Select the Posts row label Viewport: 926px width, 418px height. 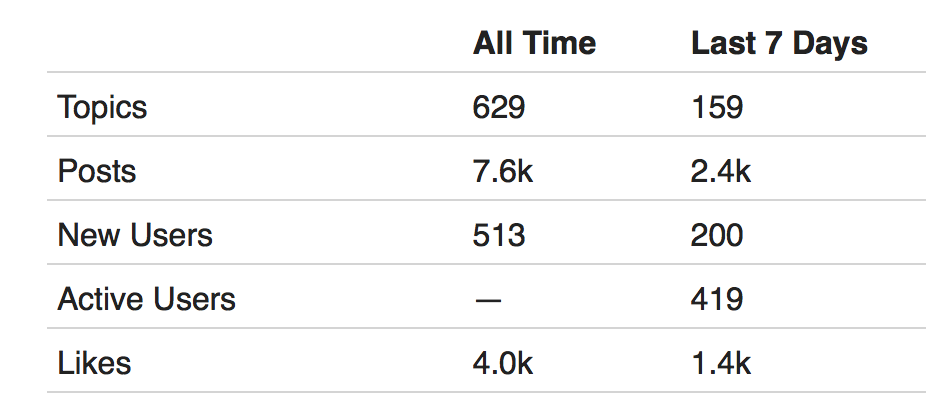pyautogui.click(x=97, y=171)
